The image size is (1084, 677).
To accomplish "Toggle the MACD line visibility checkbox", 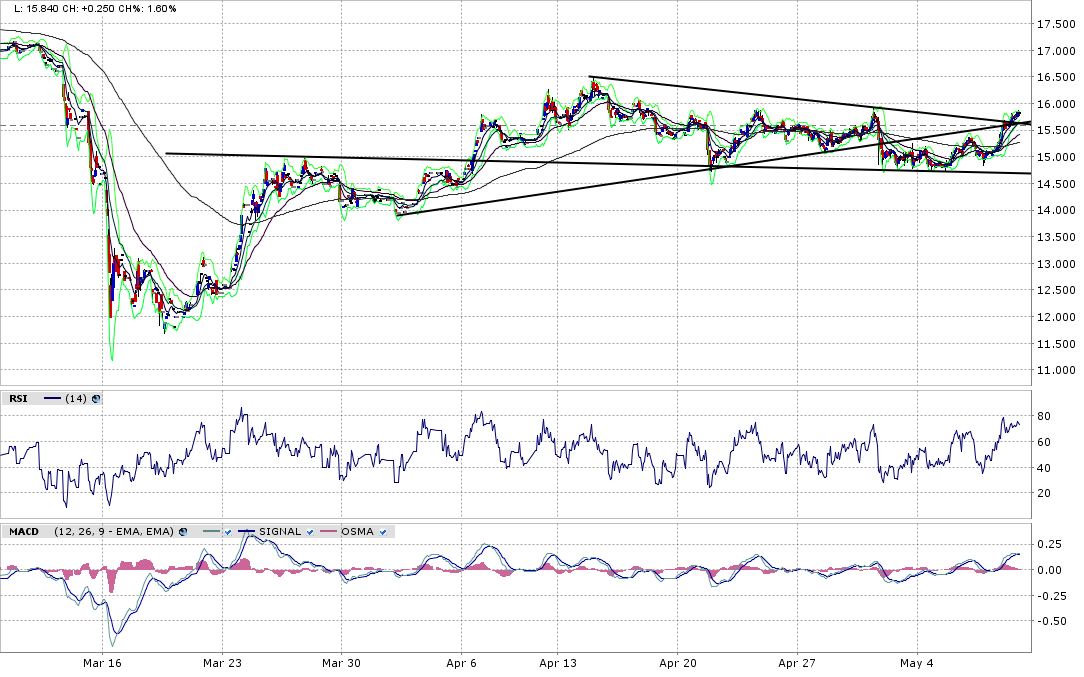I will pyautogui.click(x=227, y=531).
